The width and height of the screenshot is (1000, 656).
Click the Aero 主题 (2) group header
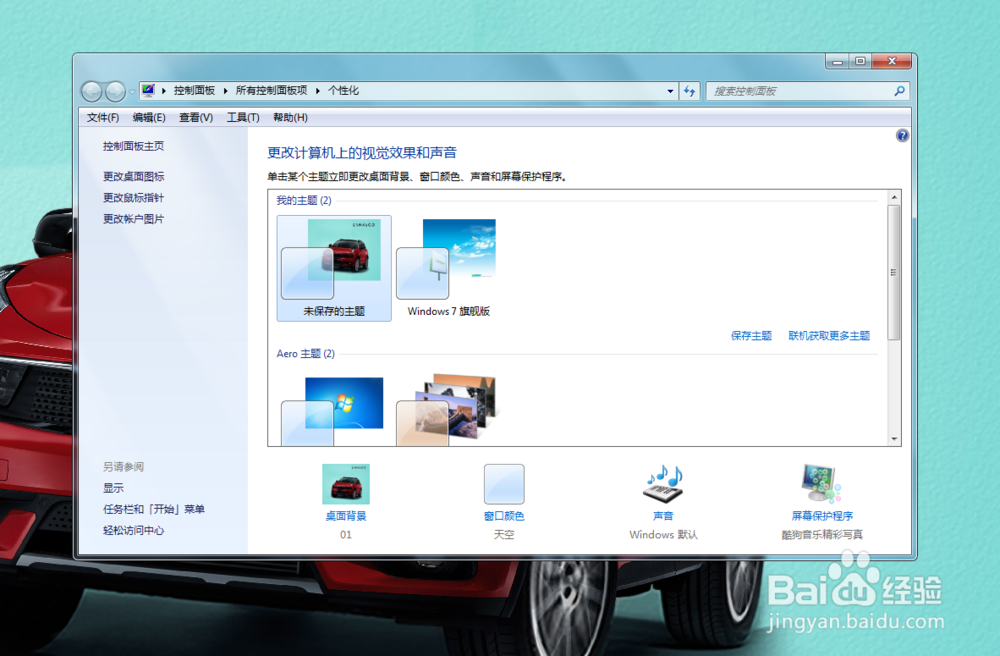pos(305,353)
